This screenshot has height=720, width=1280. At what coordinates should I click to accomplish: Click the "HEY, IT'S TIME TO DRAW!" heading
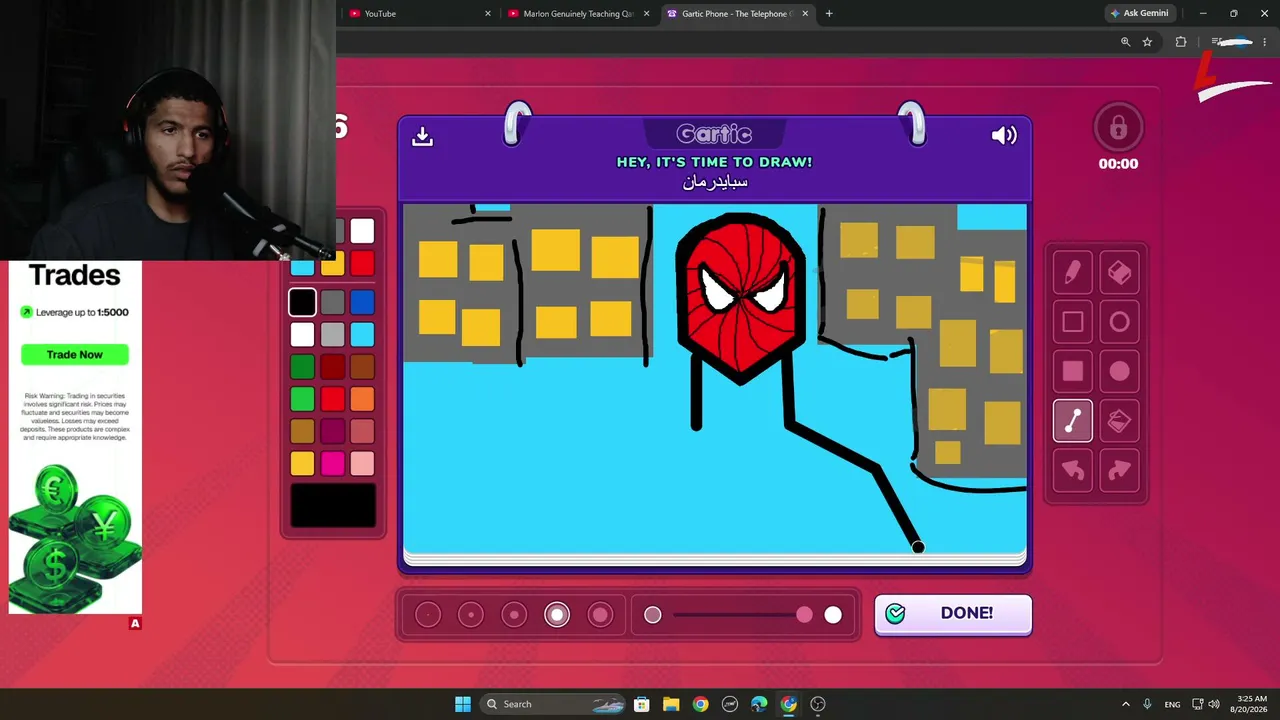tap(714, 162)
